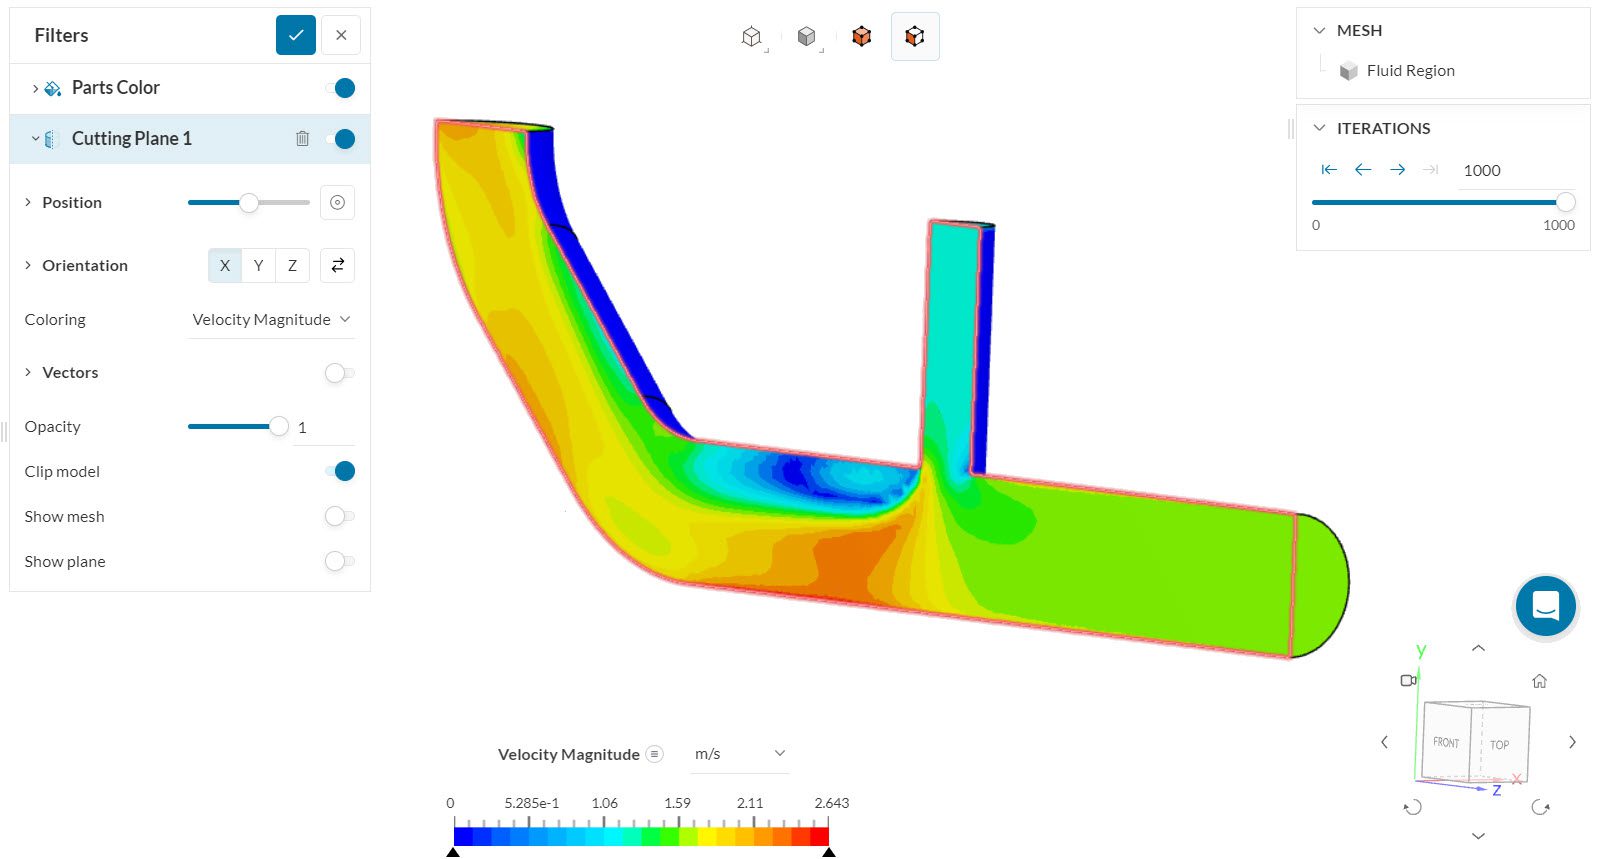1600x859 pixels.
Task: Select the Z orientation axis
Action: [x=292, y=265]
